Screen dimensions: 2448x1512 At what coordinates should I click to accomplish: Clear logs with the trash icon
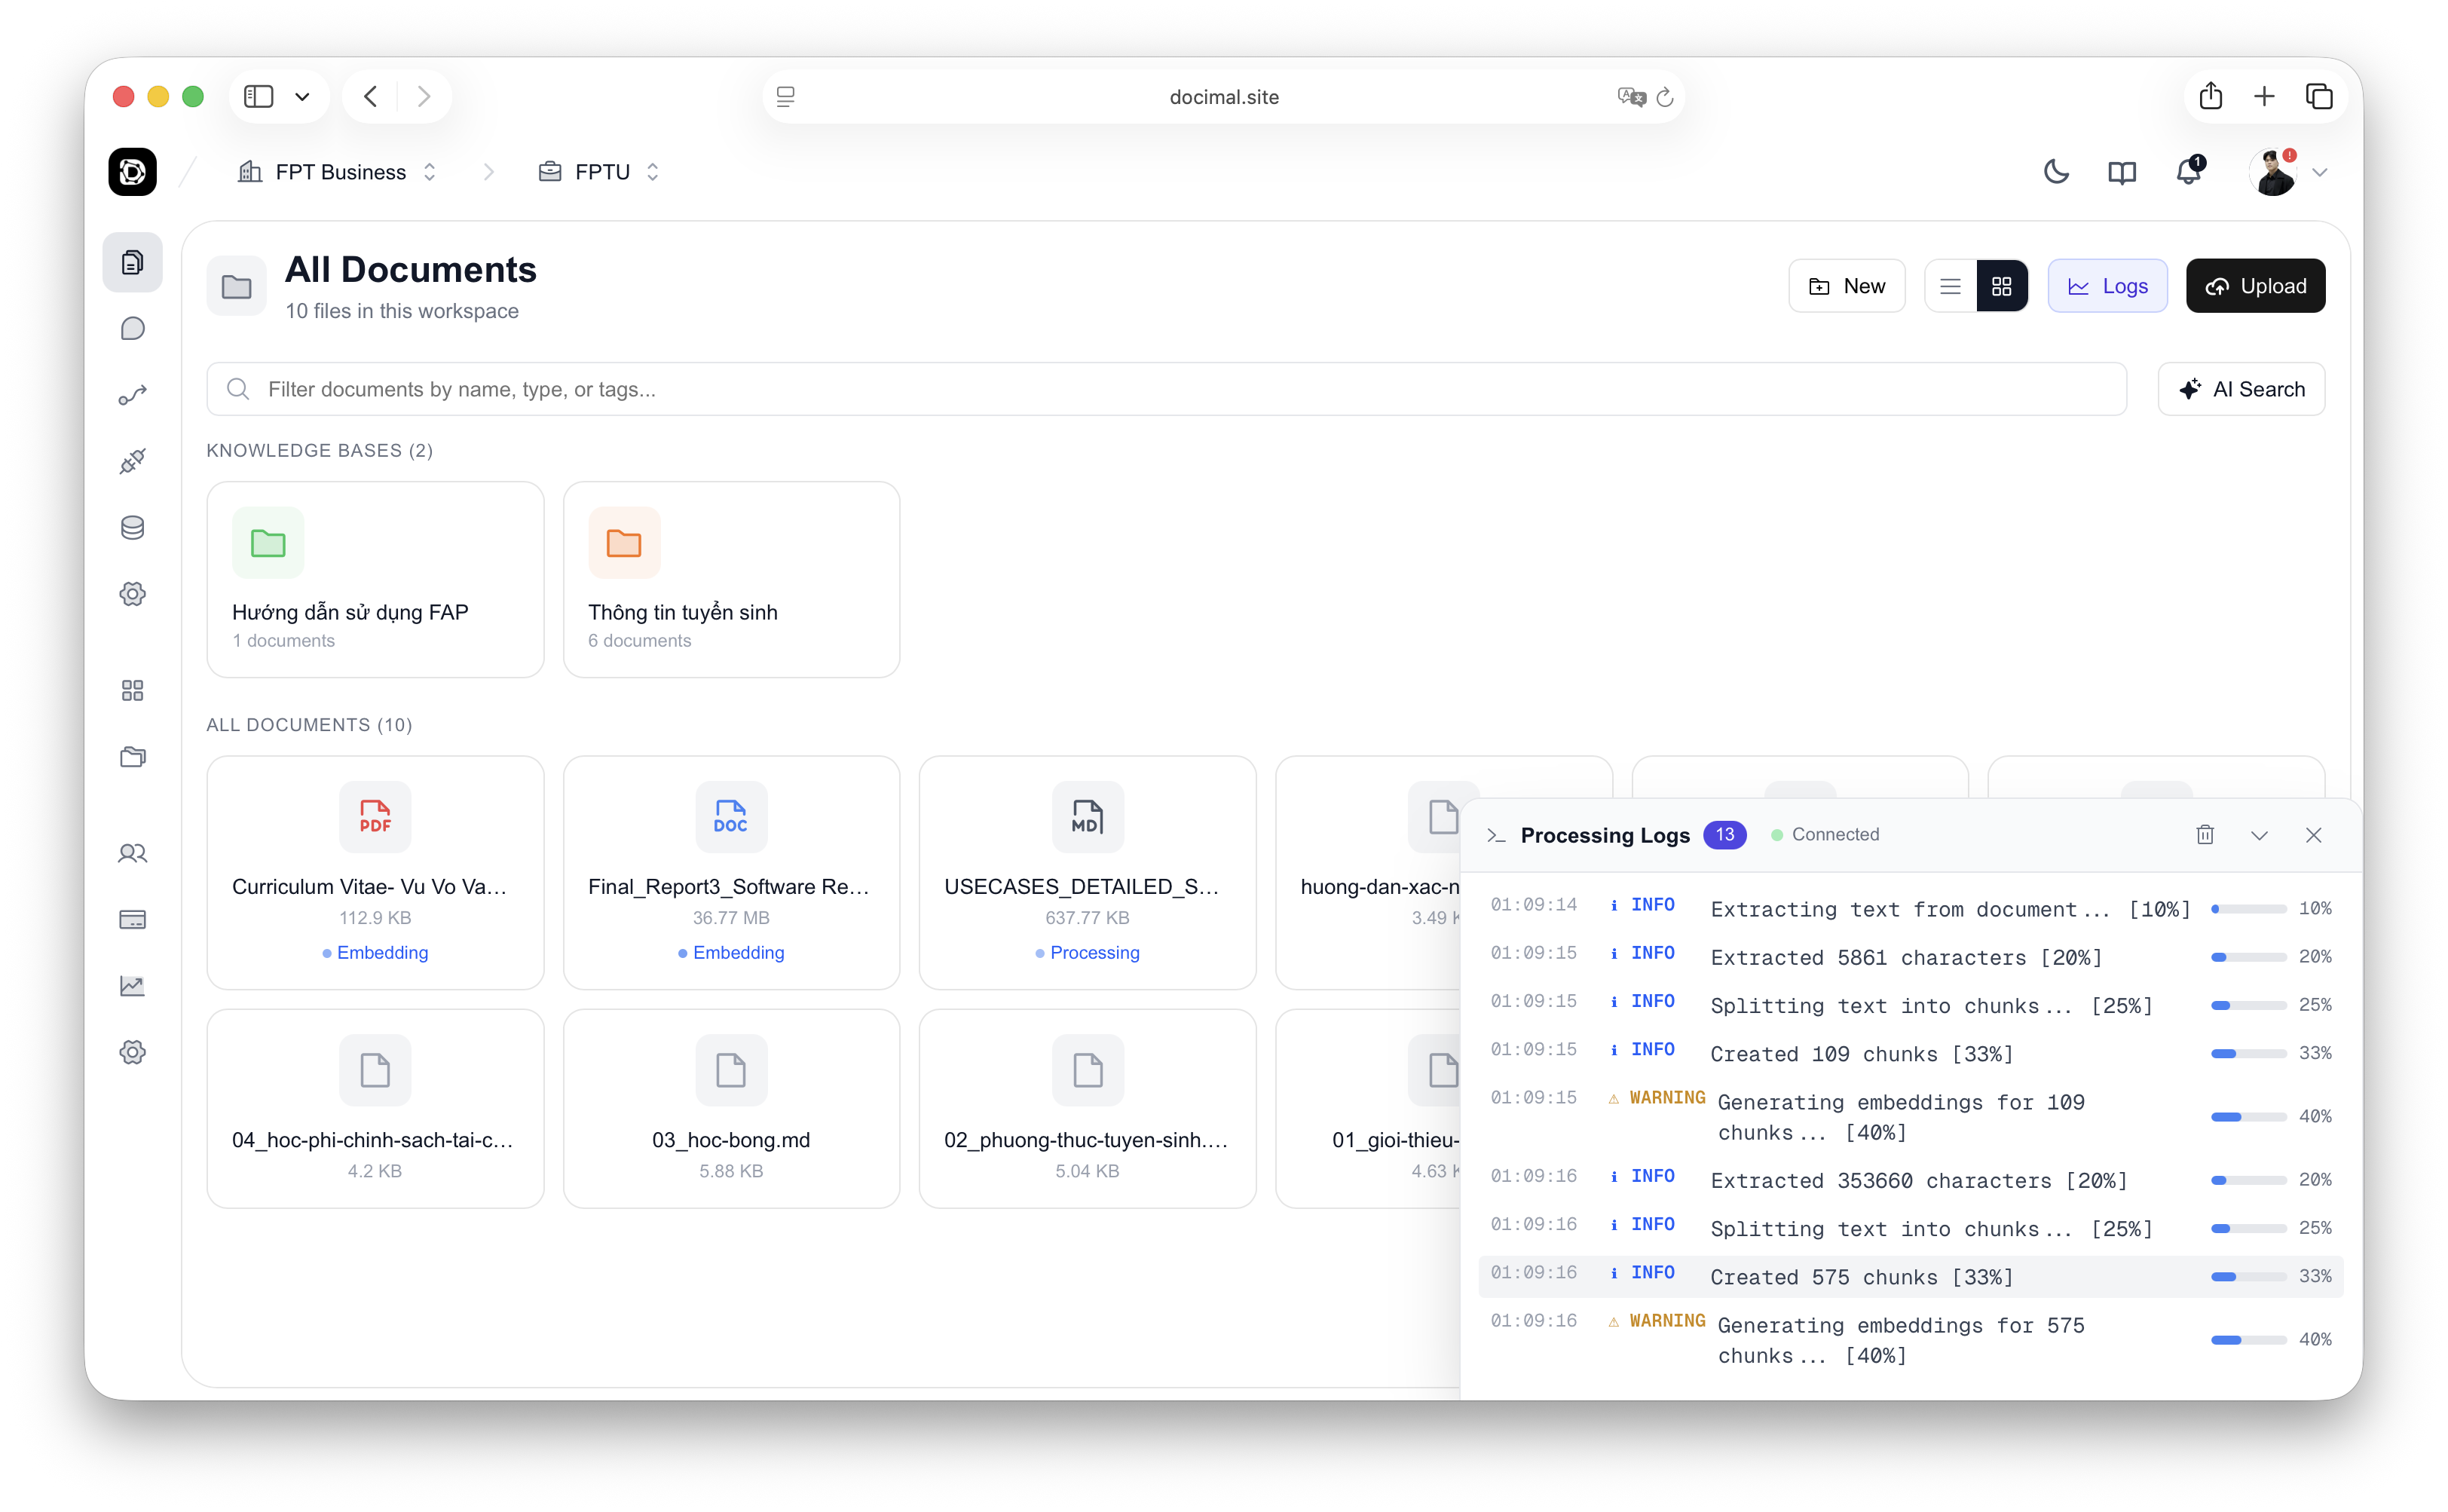(2204, 835)
